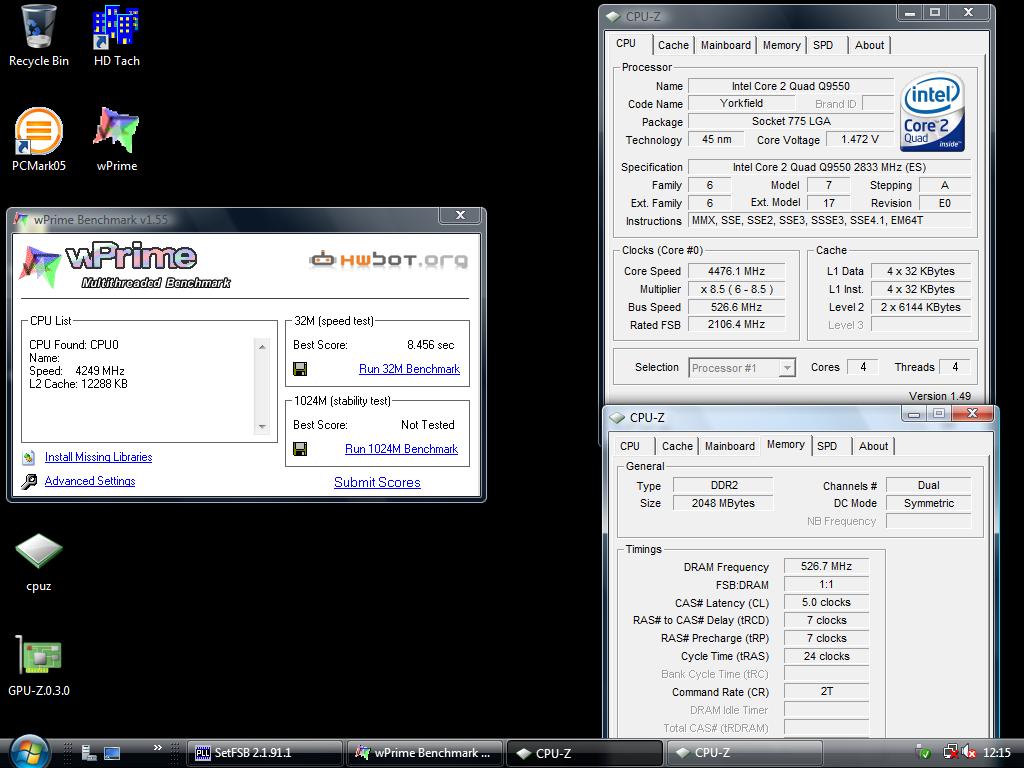Screen dimensions: 1024x768
Task: Click the memory Size value 2048 MBytes
Action: [x=723, y=503]
